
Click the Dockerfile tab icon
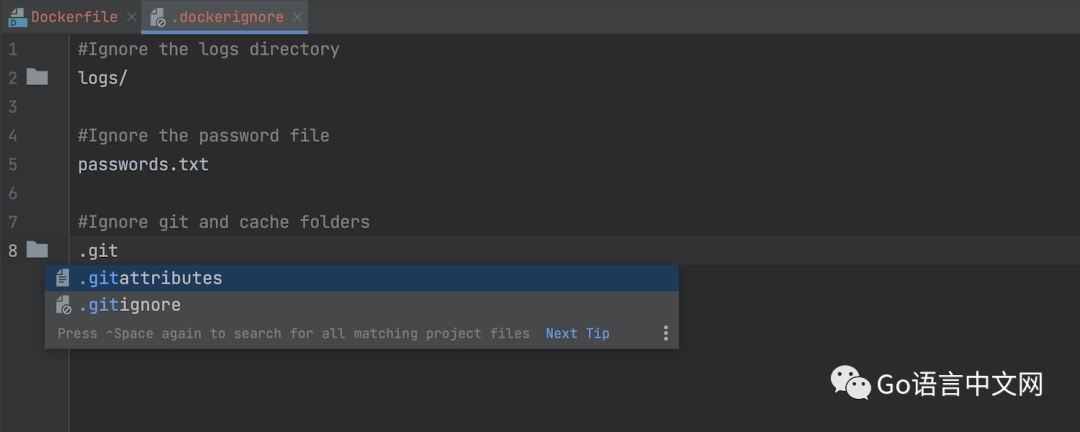click(17, 17)
